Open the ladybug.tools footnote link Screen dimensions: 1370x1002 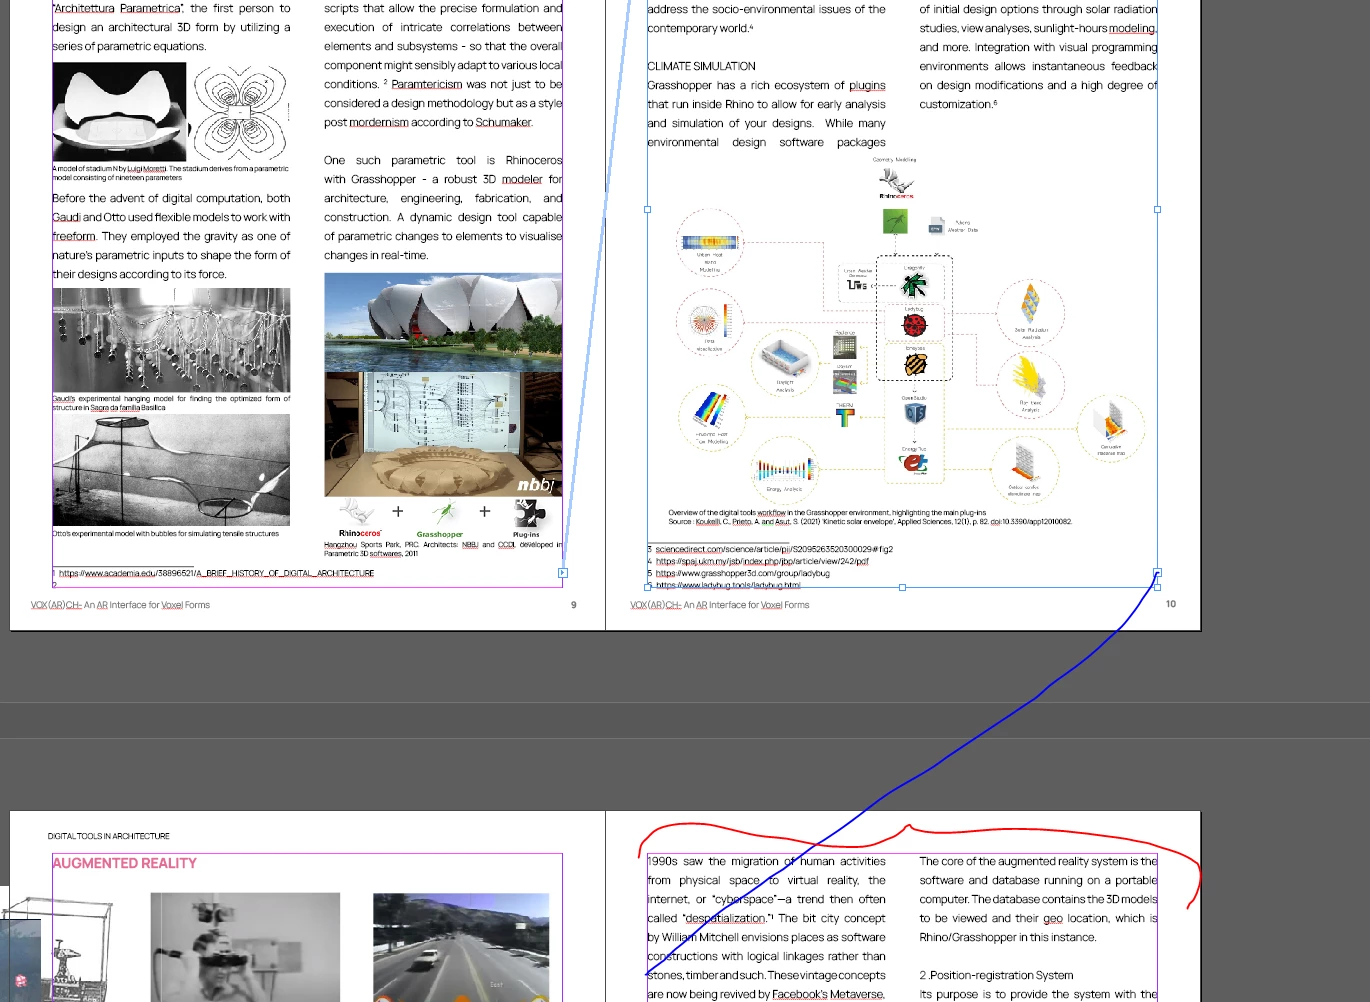728,584
